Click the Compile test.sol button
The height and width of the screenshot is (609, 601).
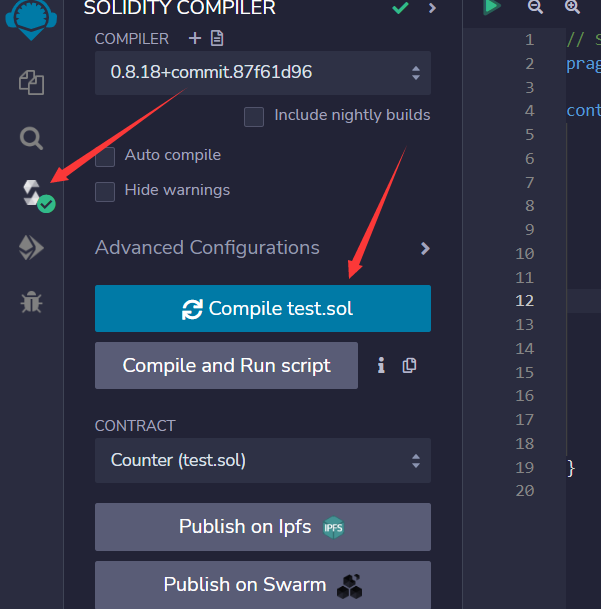pyautogui.click(x=263, y=308)
